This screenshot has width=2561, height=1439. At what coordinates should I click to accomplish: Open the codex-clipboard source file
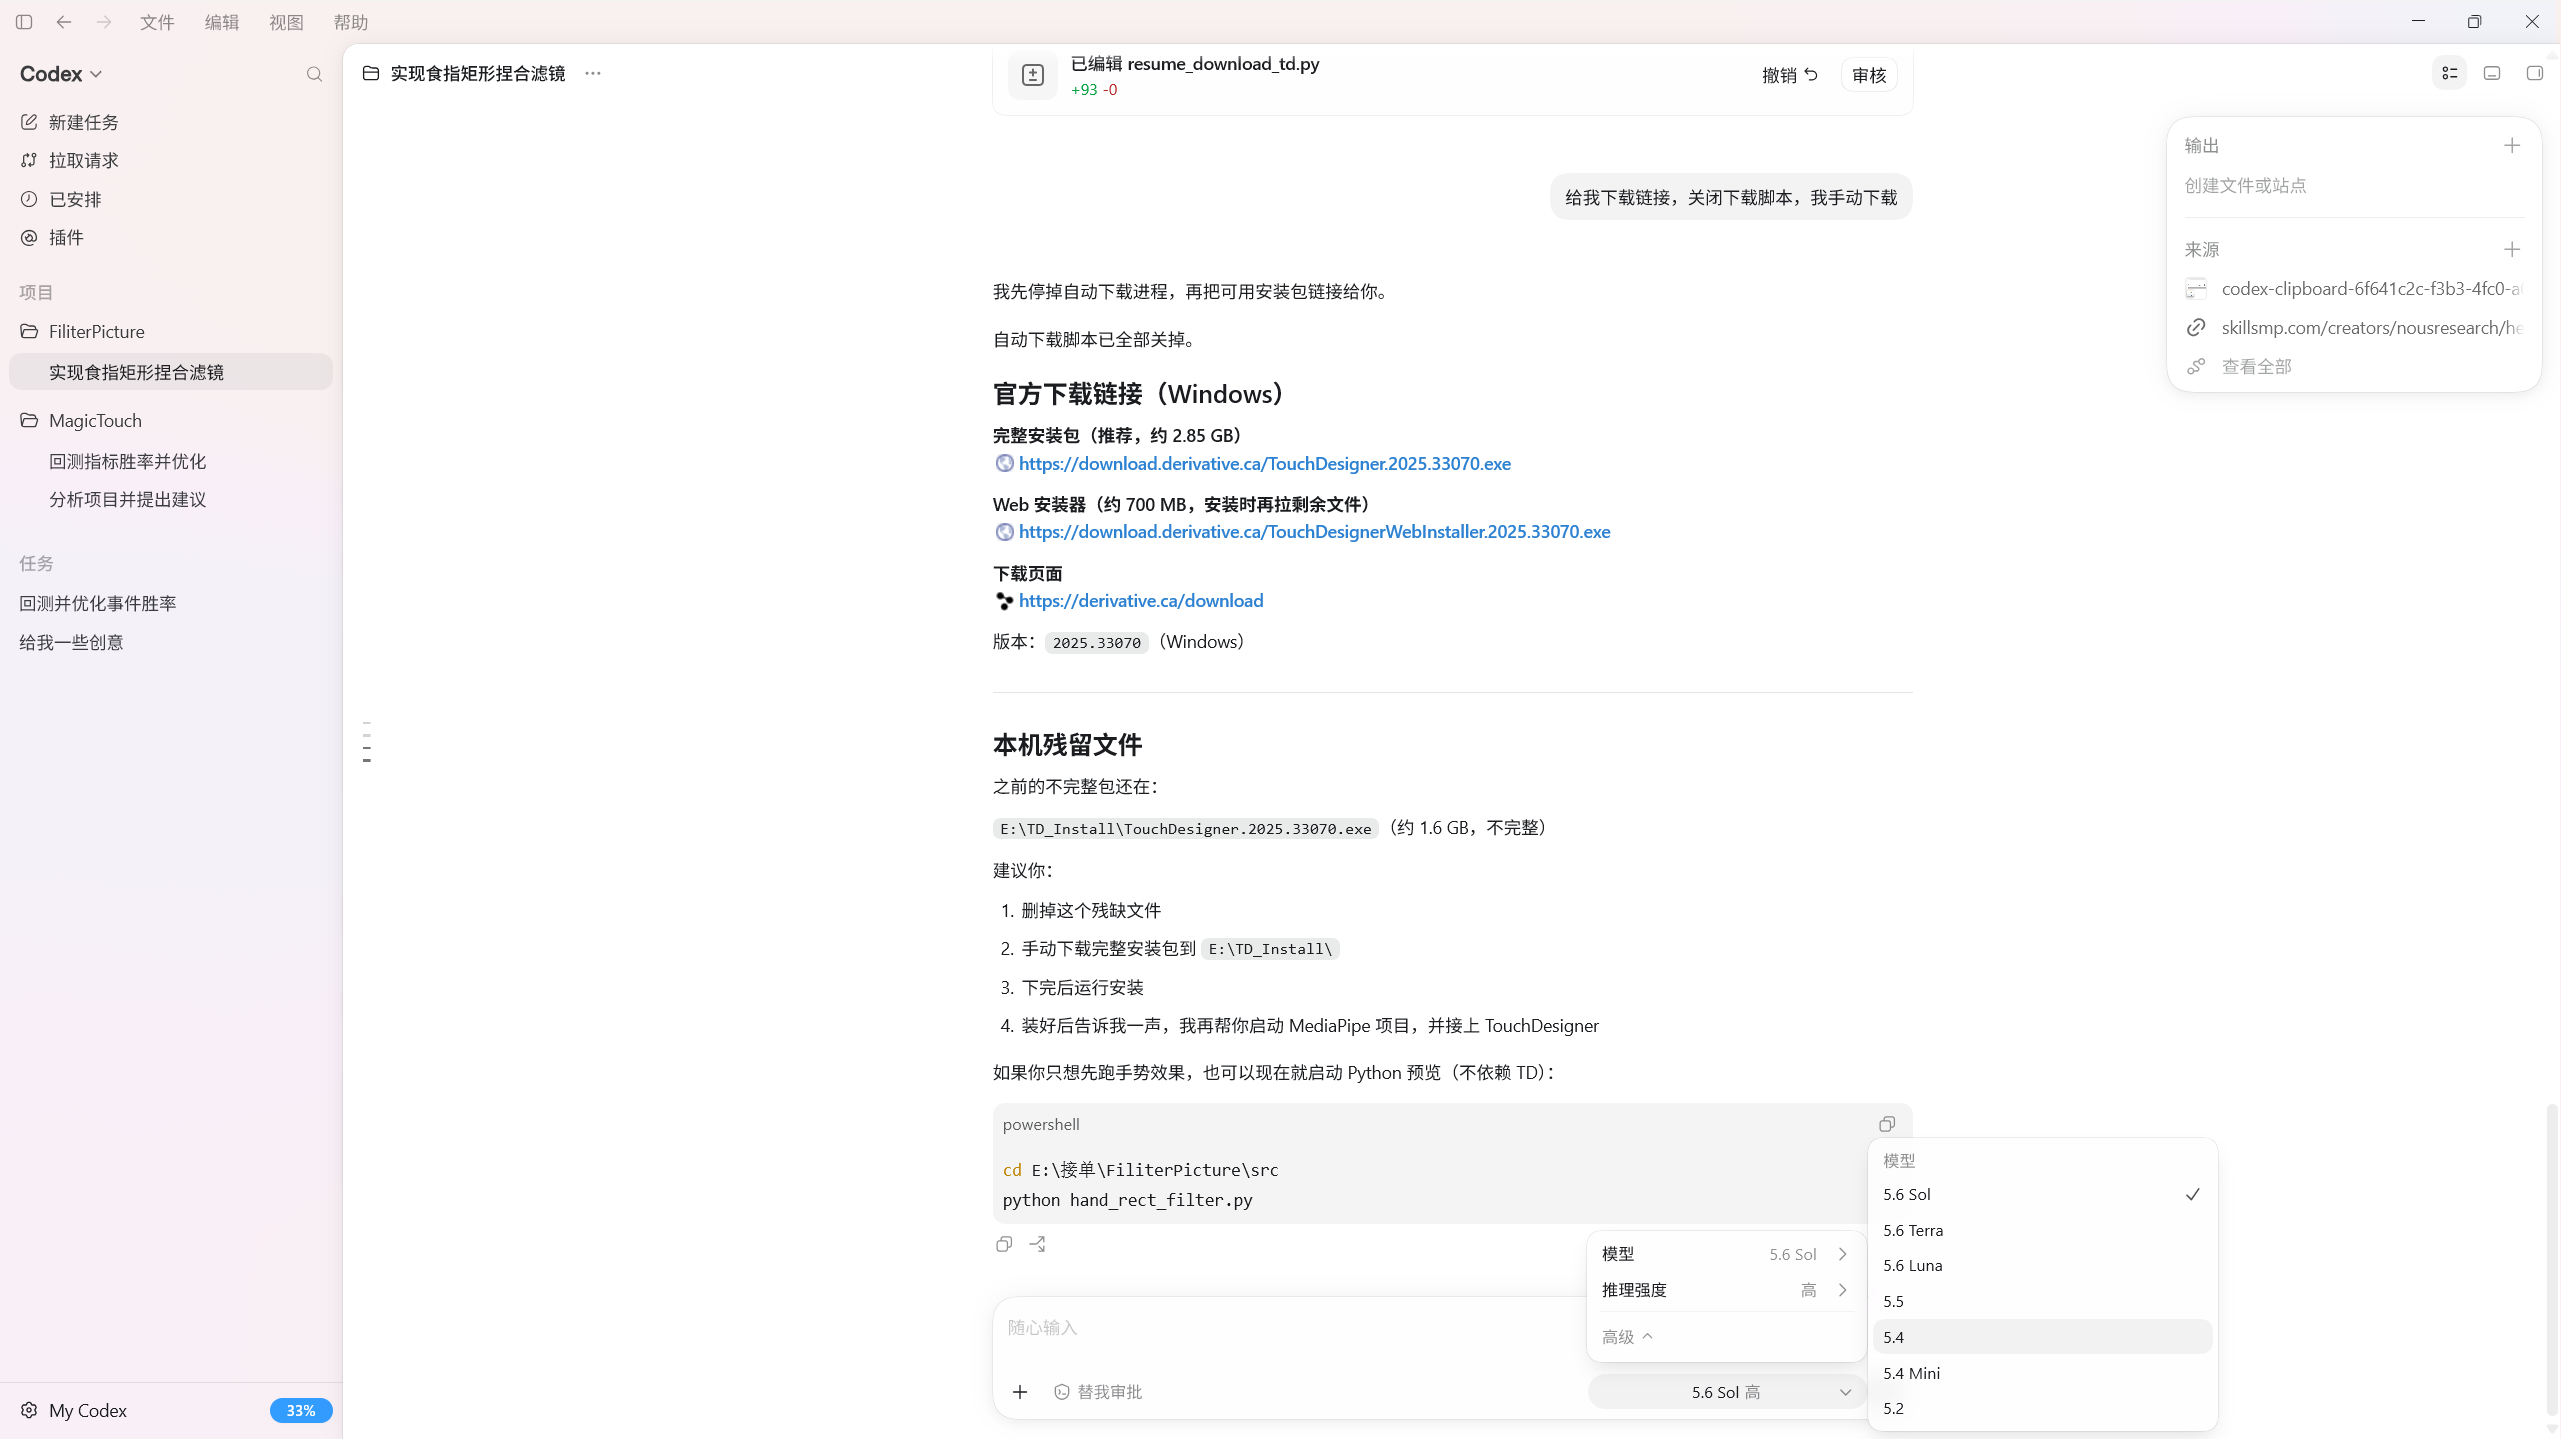click(x=2354, y=289)
